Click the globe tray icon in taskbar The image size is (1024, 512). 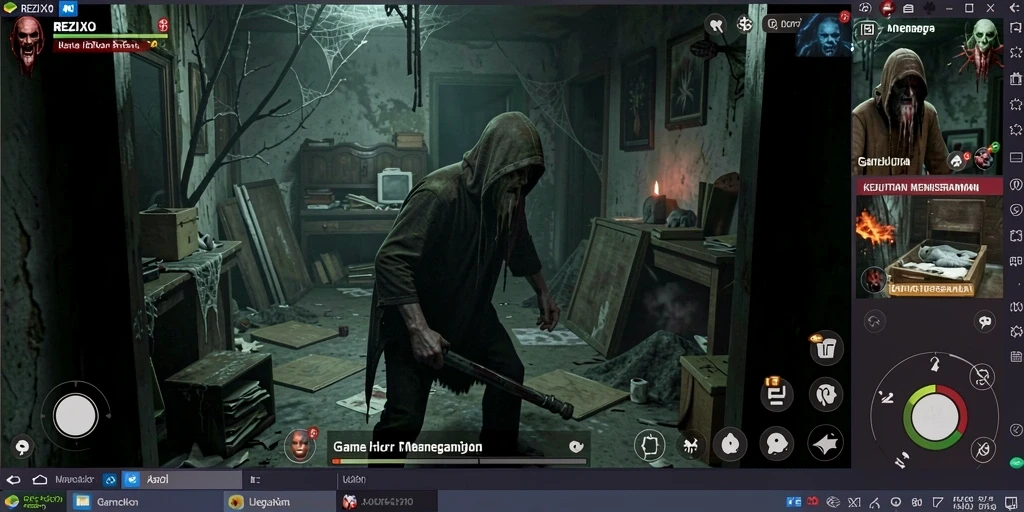(833, 502)
